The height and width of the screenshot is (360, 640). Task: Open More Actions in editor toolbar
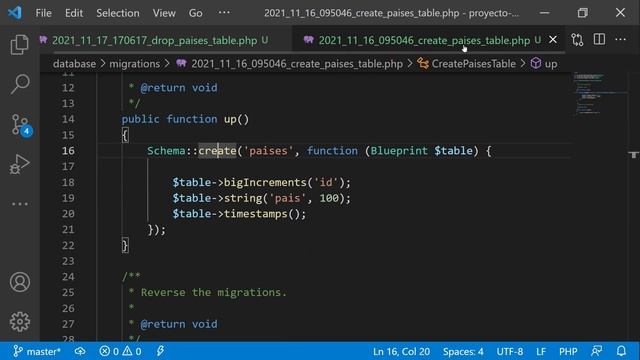pos(620,40)
